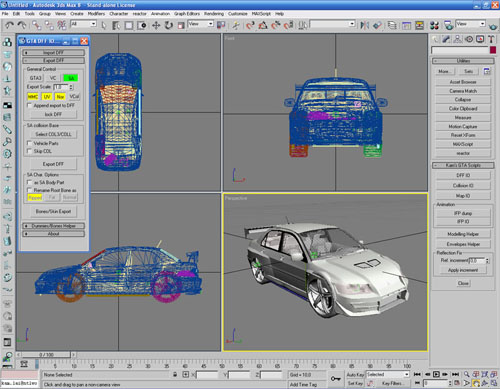Open the Curve Editor icon
This screenshot has width=500, height=389.
[406, 25]
